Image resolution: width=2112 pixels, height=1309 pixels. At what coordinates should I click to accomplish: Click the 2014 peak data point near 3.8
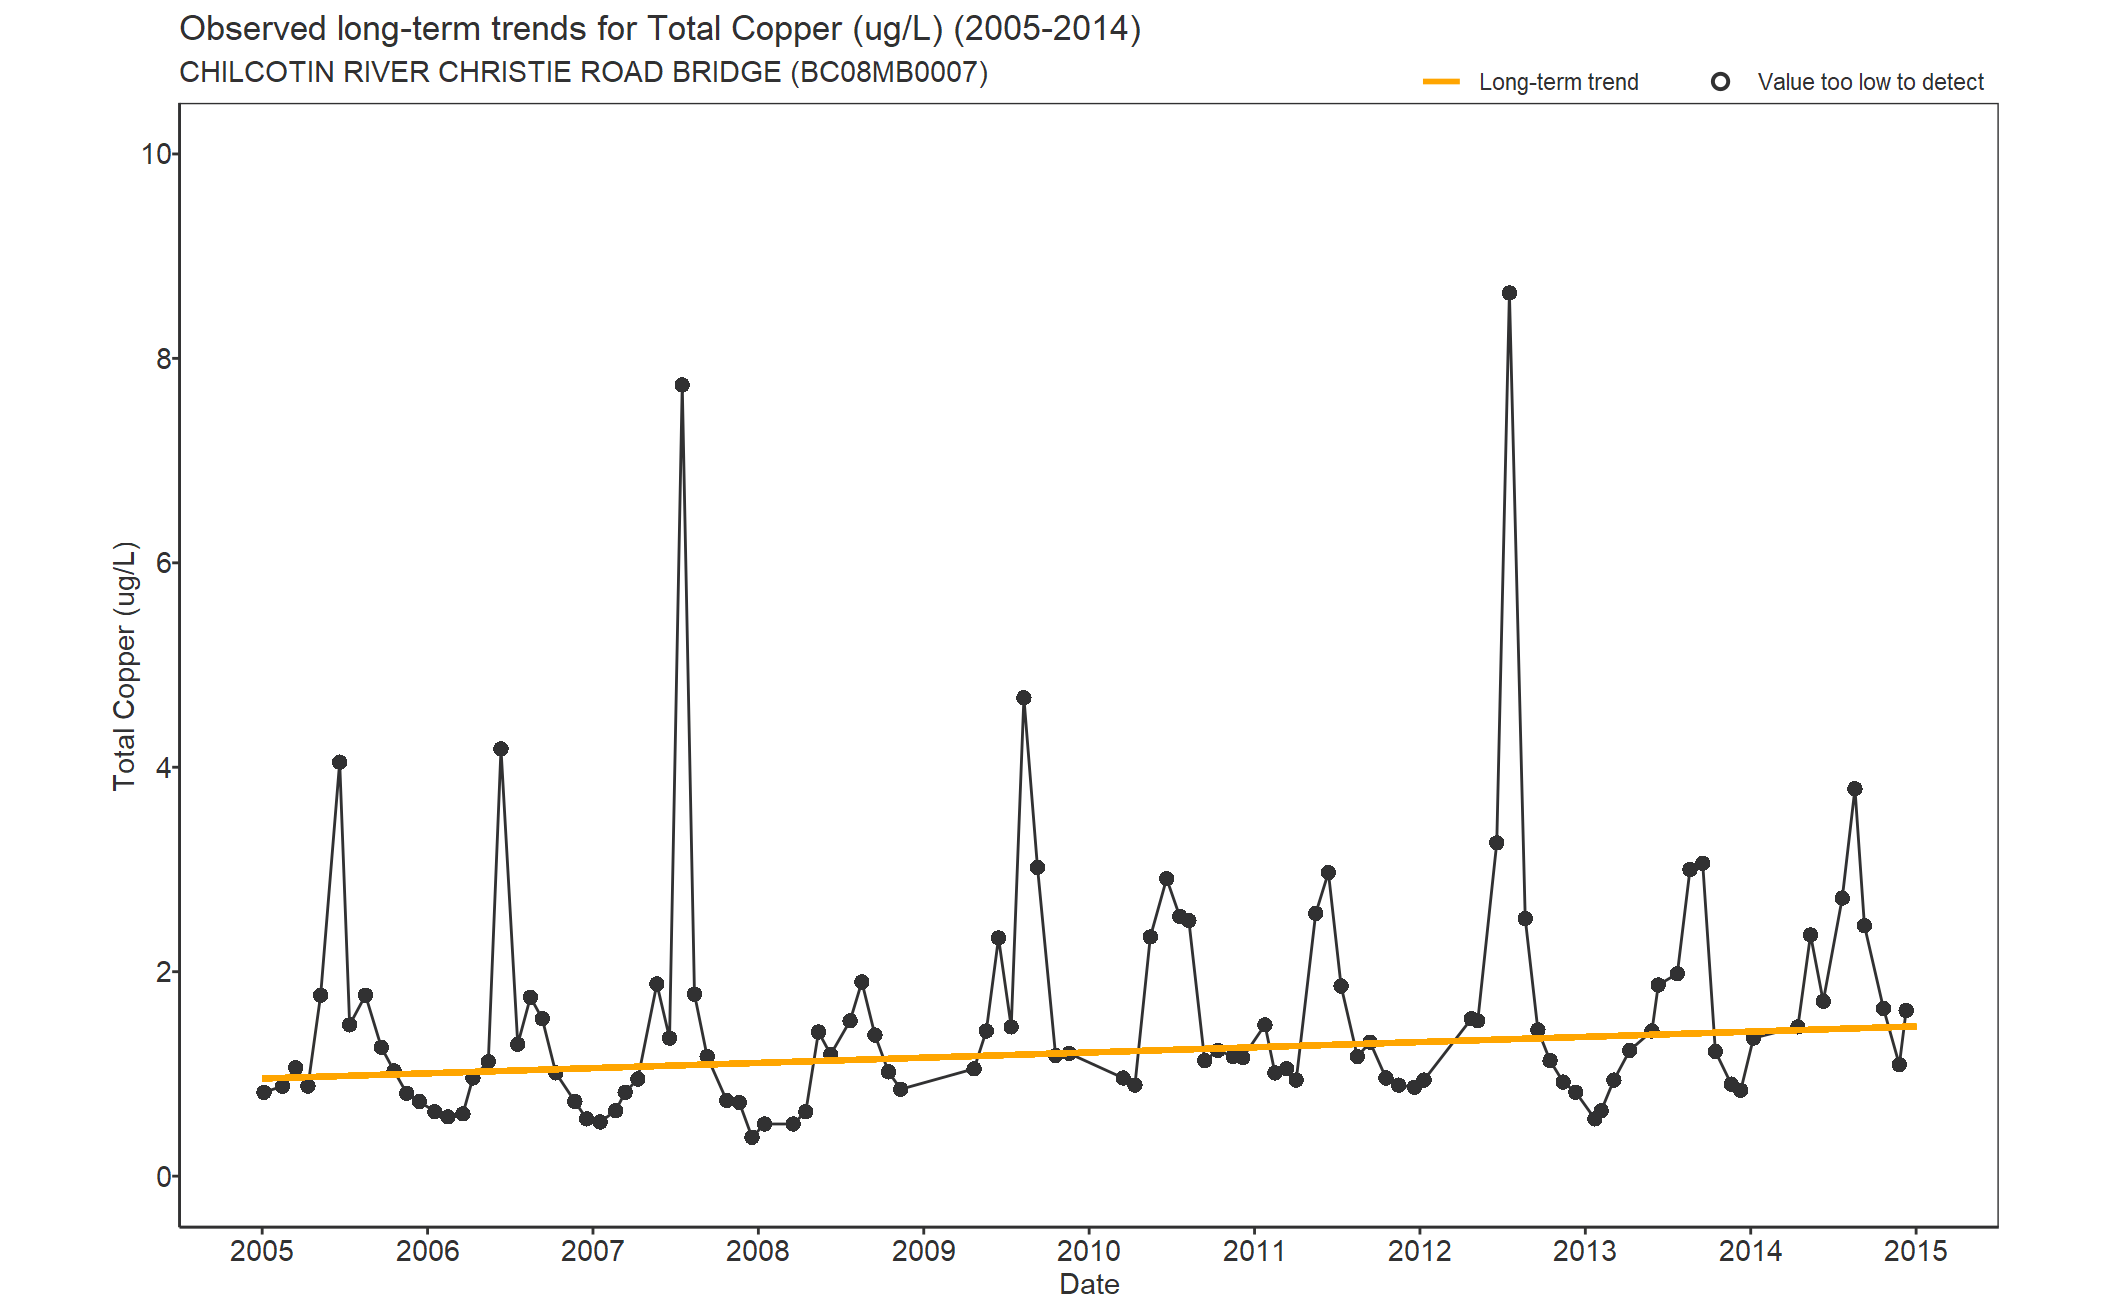point(1855,789)
